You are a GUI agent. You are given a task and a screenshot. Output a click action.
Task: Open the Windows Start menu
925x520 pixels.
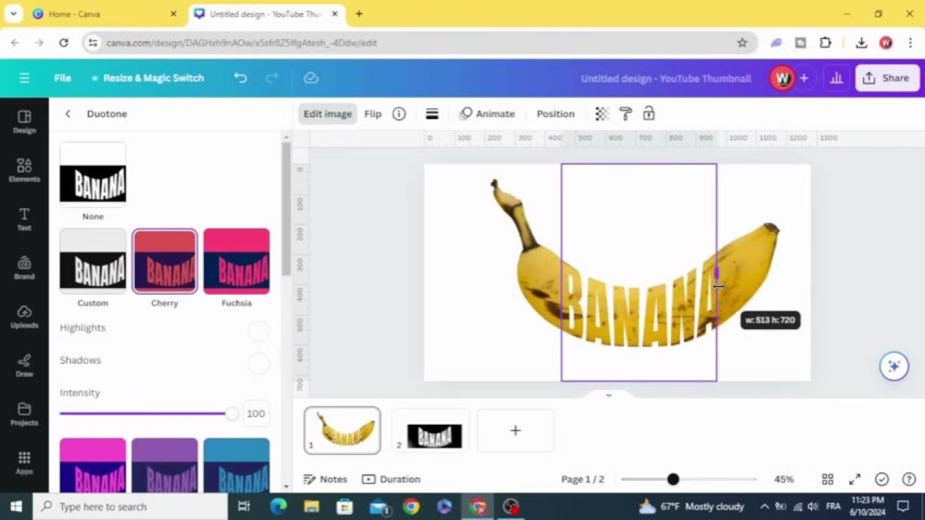pyautogui.click(x=16, y=506)
